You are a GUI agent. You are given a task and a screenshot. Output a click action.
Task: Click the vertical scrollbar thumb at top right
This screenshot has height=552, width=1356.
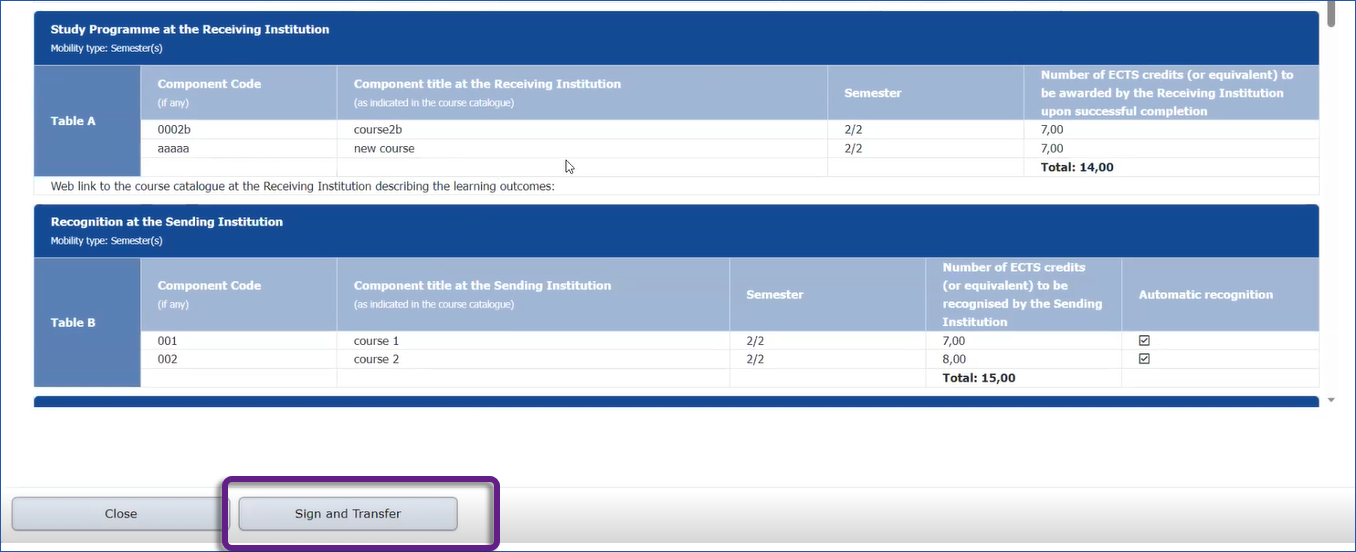1330,14
